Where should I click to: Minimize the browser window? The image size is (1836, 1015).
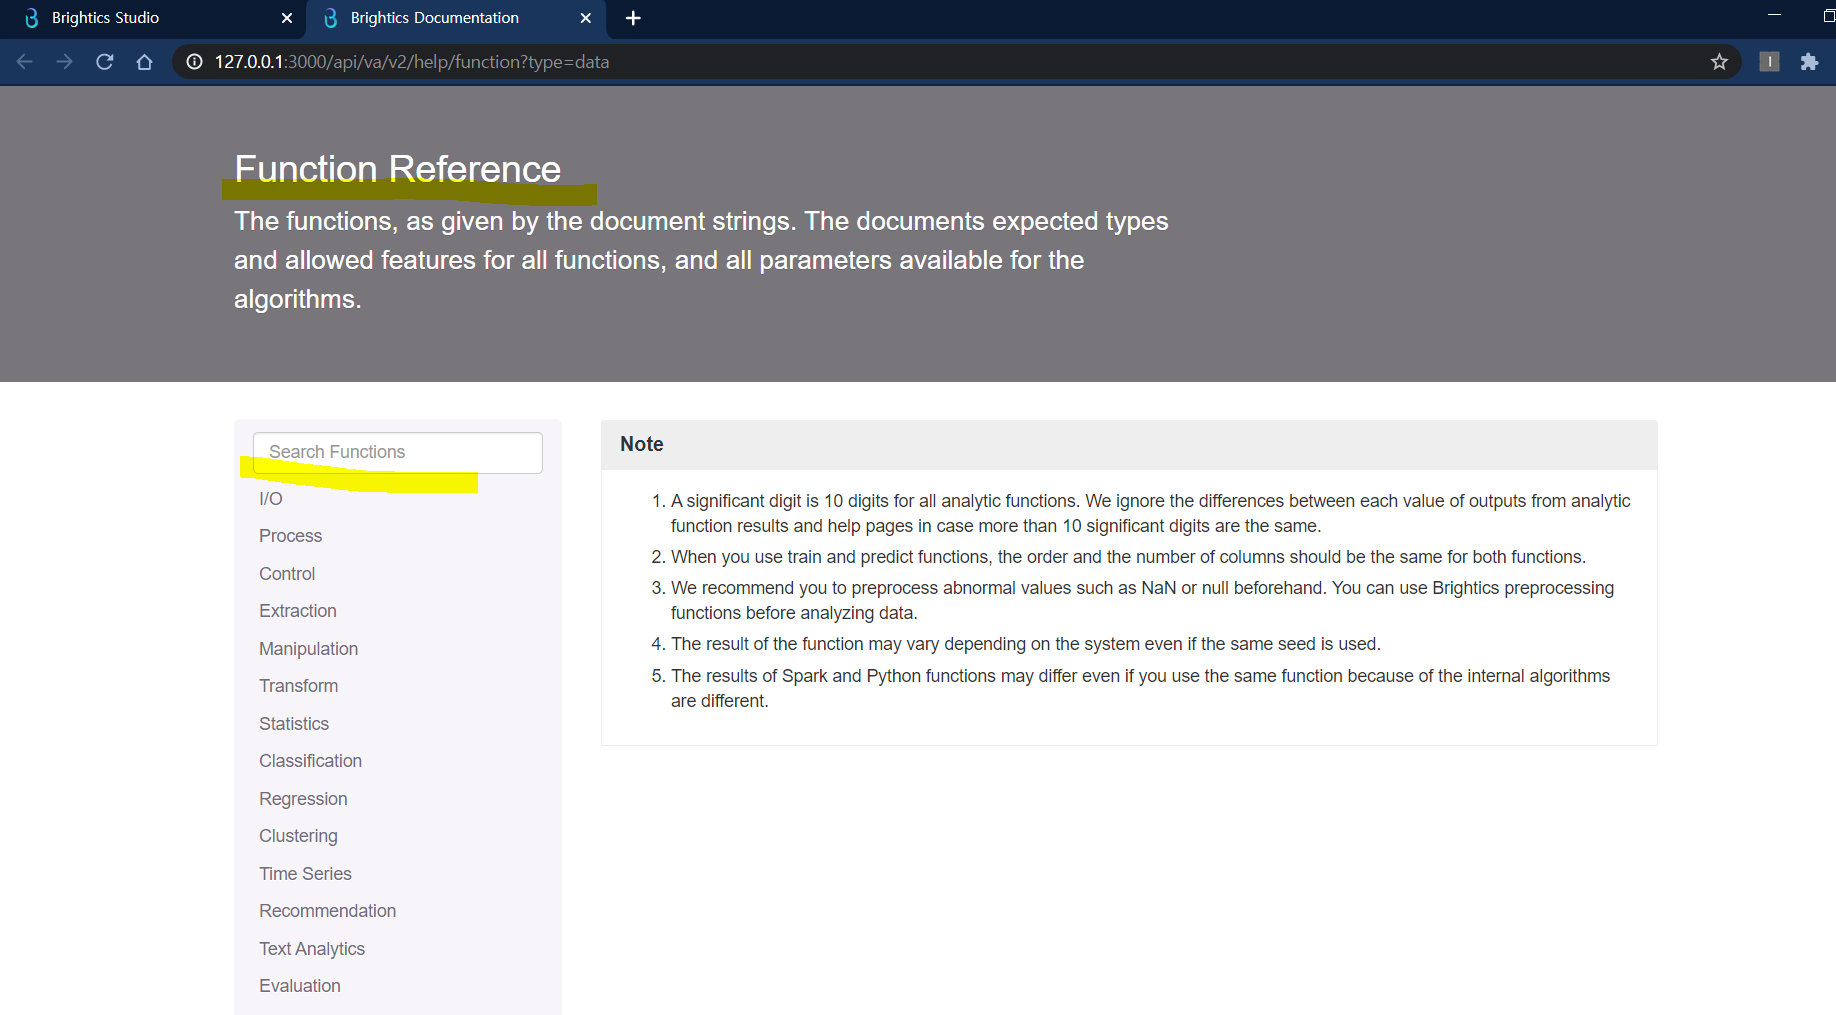1774,15
